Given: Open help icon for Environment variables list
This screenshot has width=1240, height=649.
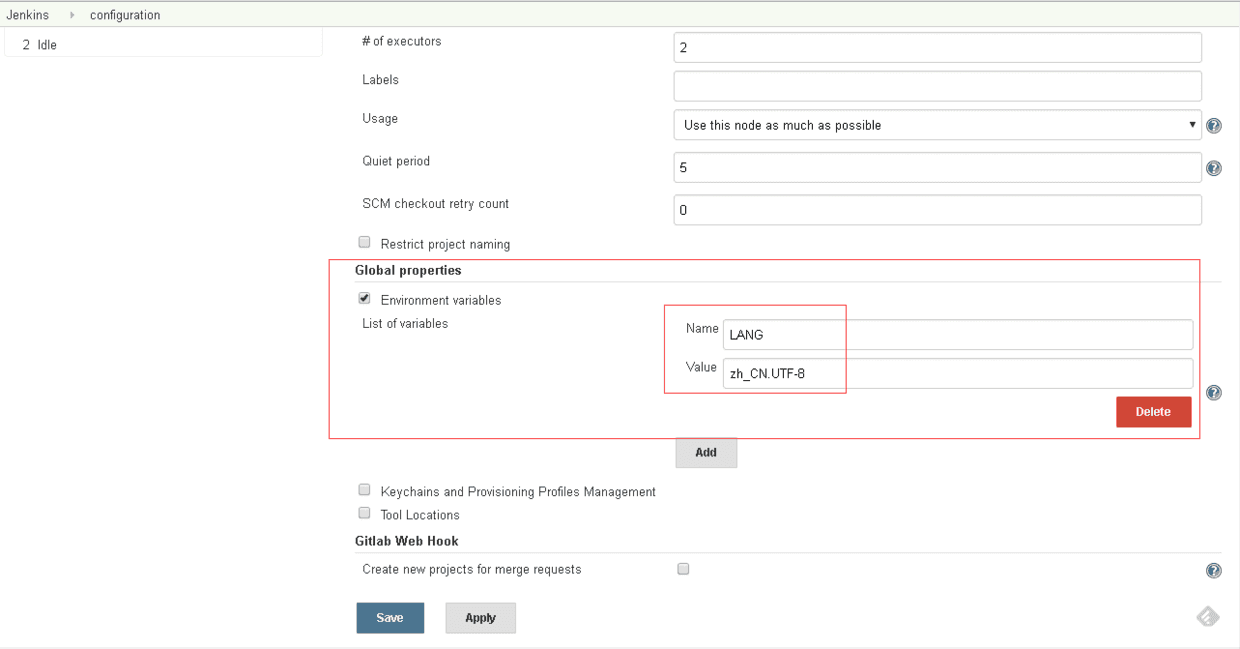Looking at the screenshot, I should click(1214, 393).
